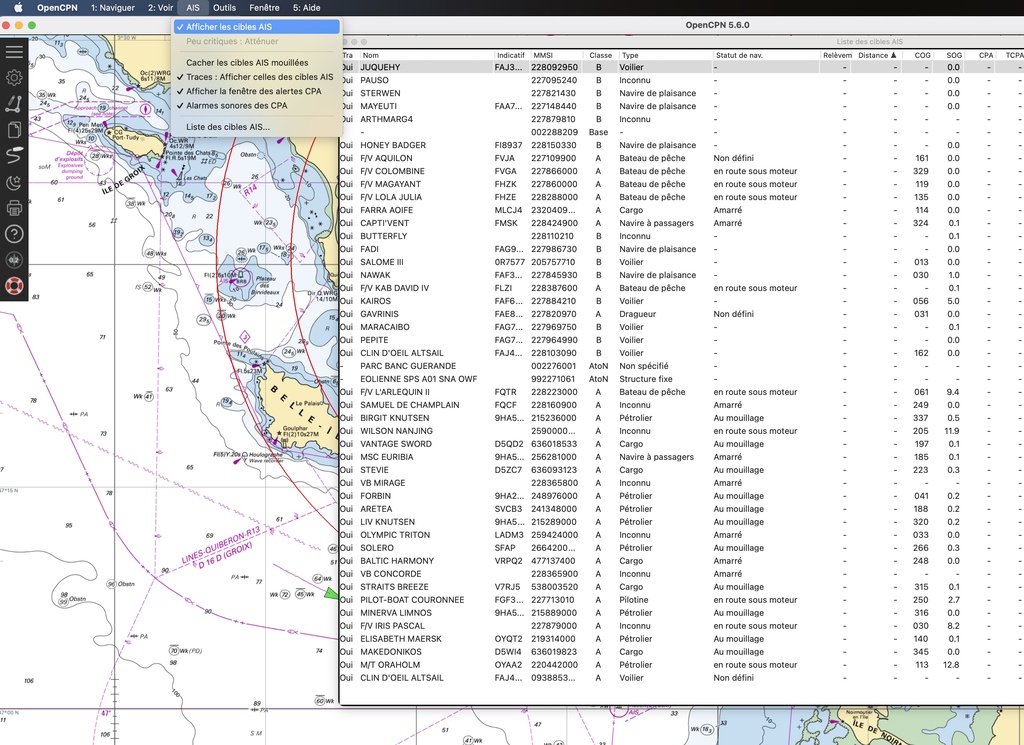Select the HONEY BADGER target row
Screen dimensions: 1024x745
click(682, 145)
